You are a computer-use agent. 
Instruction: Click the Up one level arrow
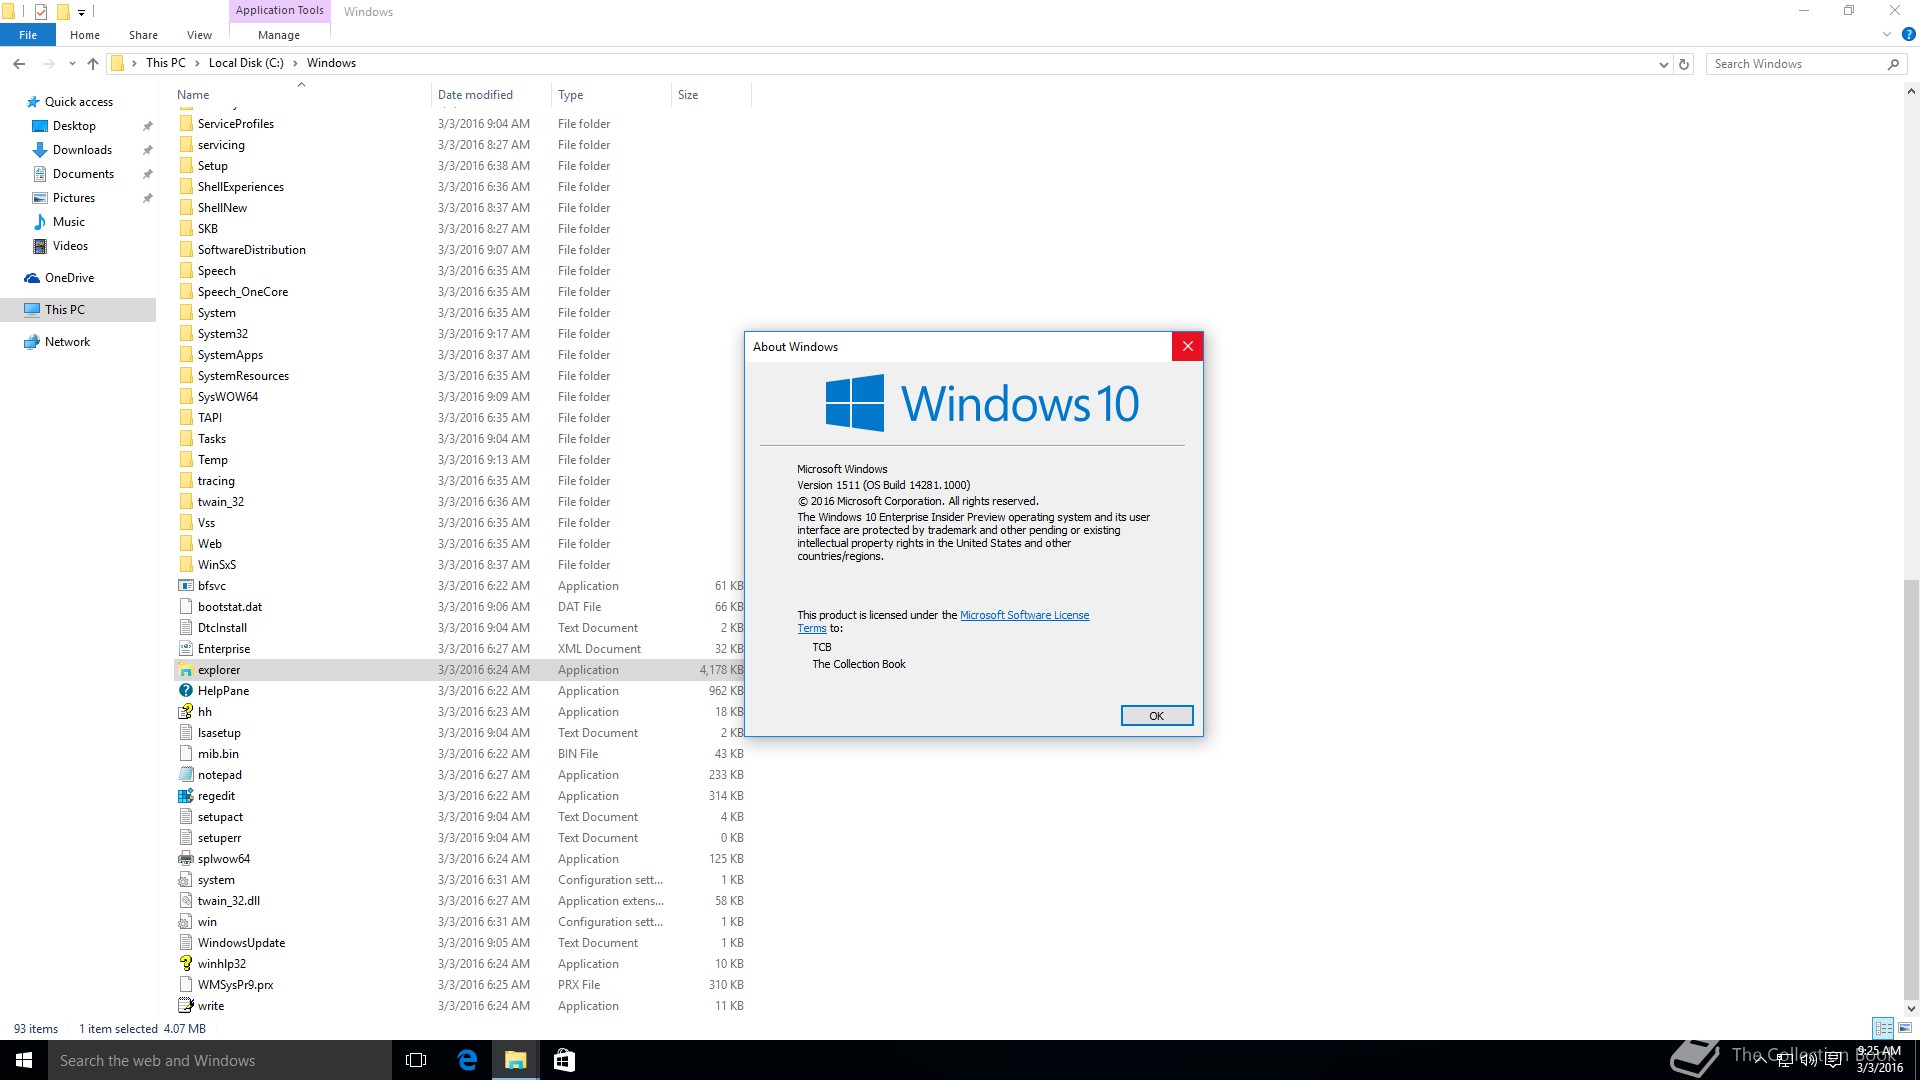pyautogui.click(x=93, y=63)
